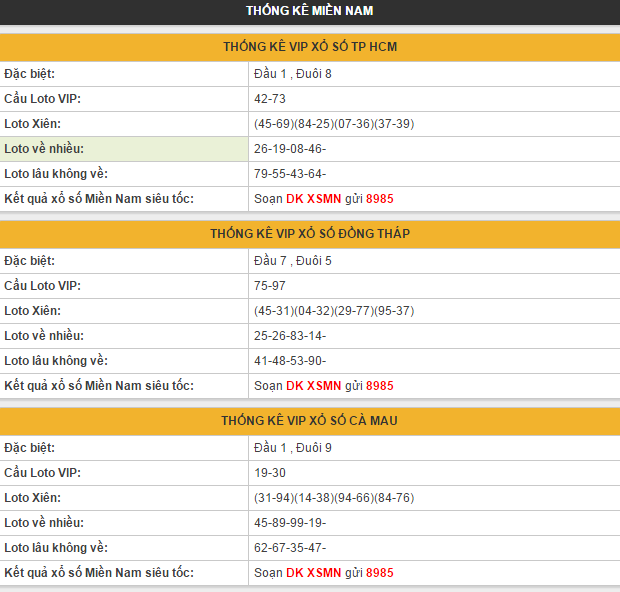Click 'Kết quả xổ số Miền Nam siêu tốc:' in Đồng Tháp
Viewport: 620px width, 592px height.
click(x=99, y=386)
